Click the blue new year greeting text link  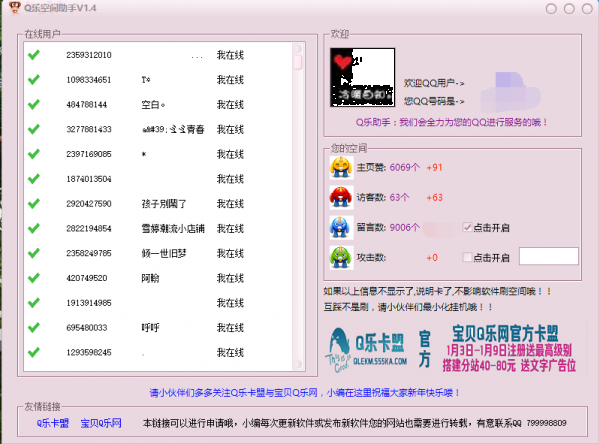(305, 392)
